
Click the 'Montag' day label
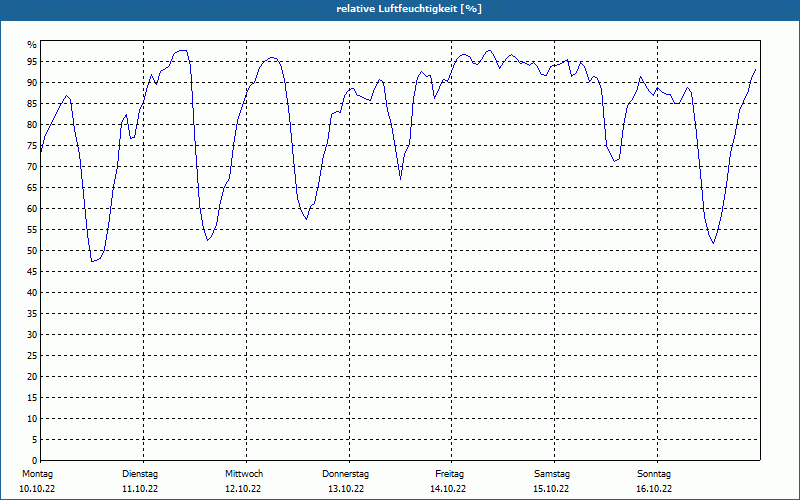point(37,474)
